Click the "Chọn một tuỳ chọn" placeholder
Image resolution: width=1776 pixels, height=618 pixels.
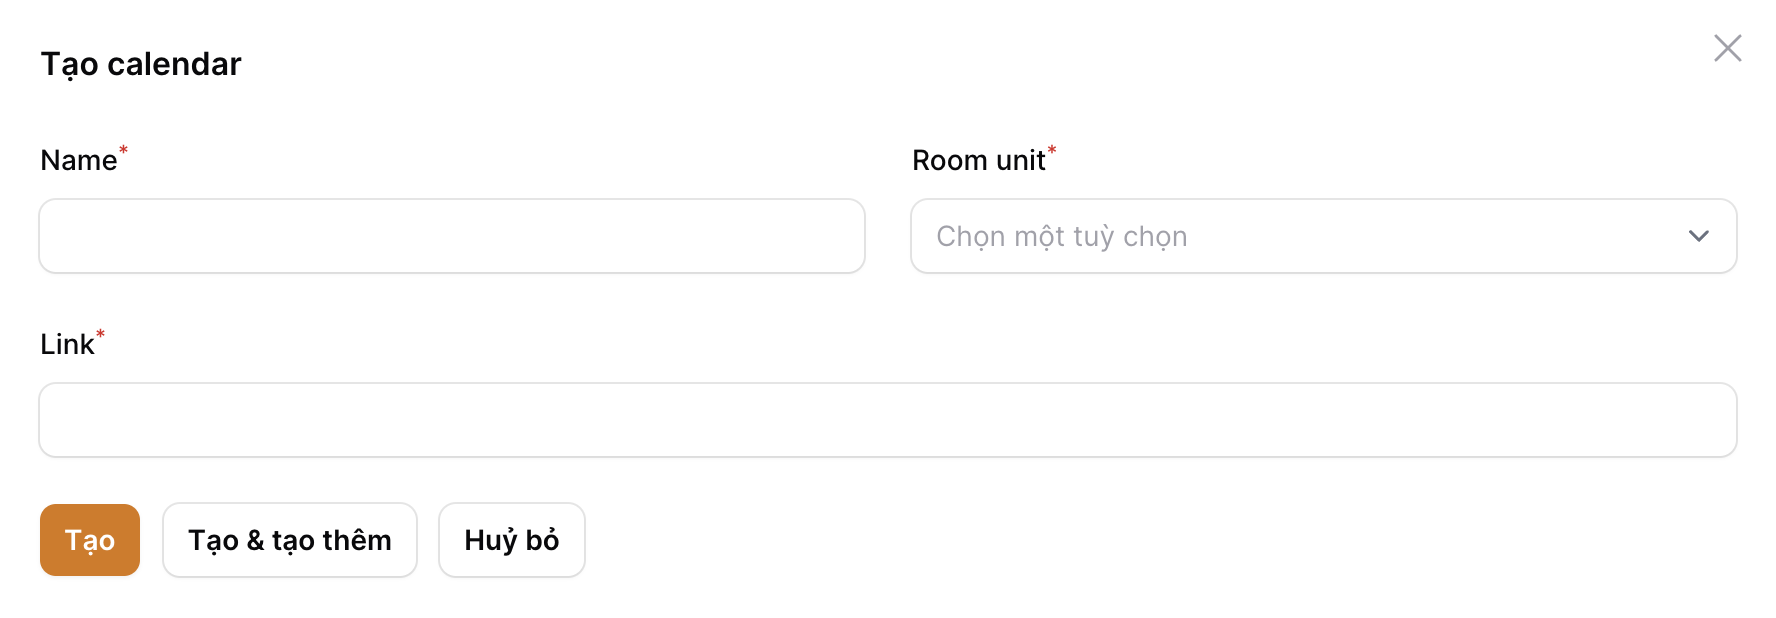pyautogui.click(x=1062, y=236)
